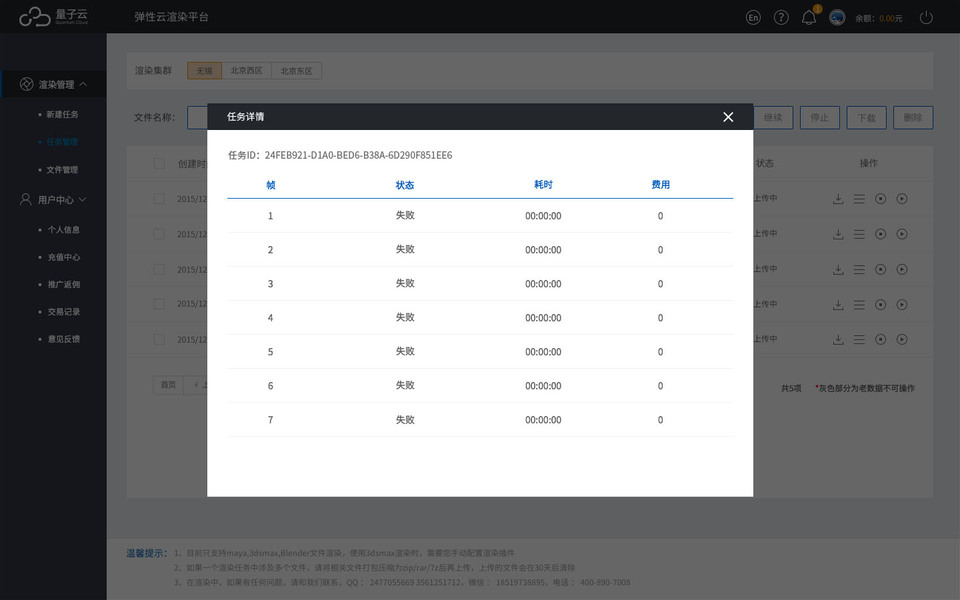The height and width of the screenshot is (600, 960).
Task: Click the task ID 24FEB921-D1A0-BED6-B38A-6D290F851EE6
Action: click(358, 156)
